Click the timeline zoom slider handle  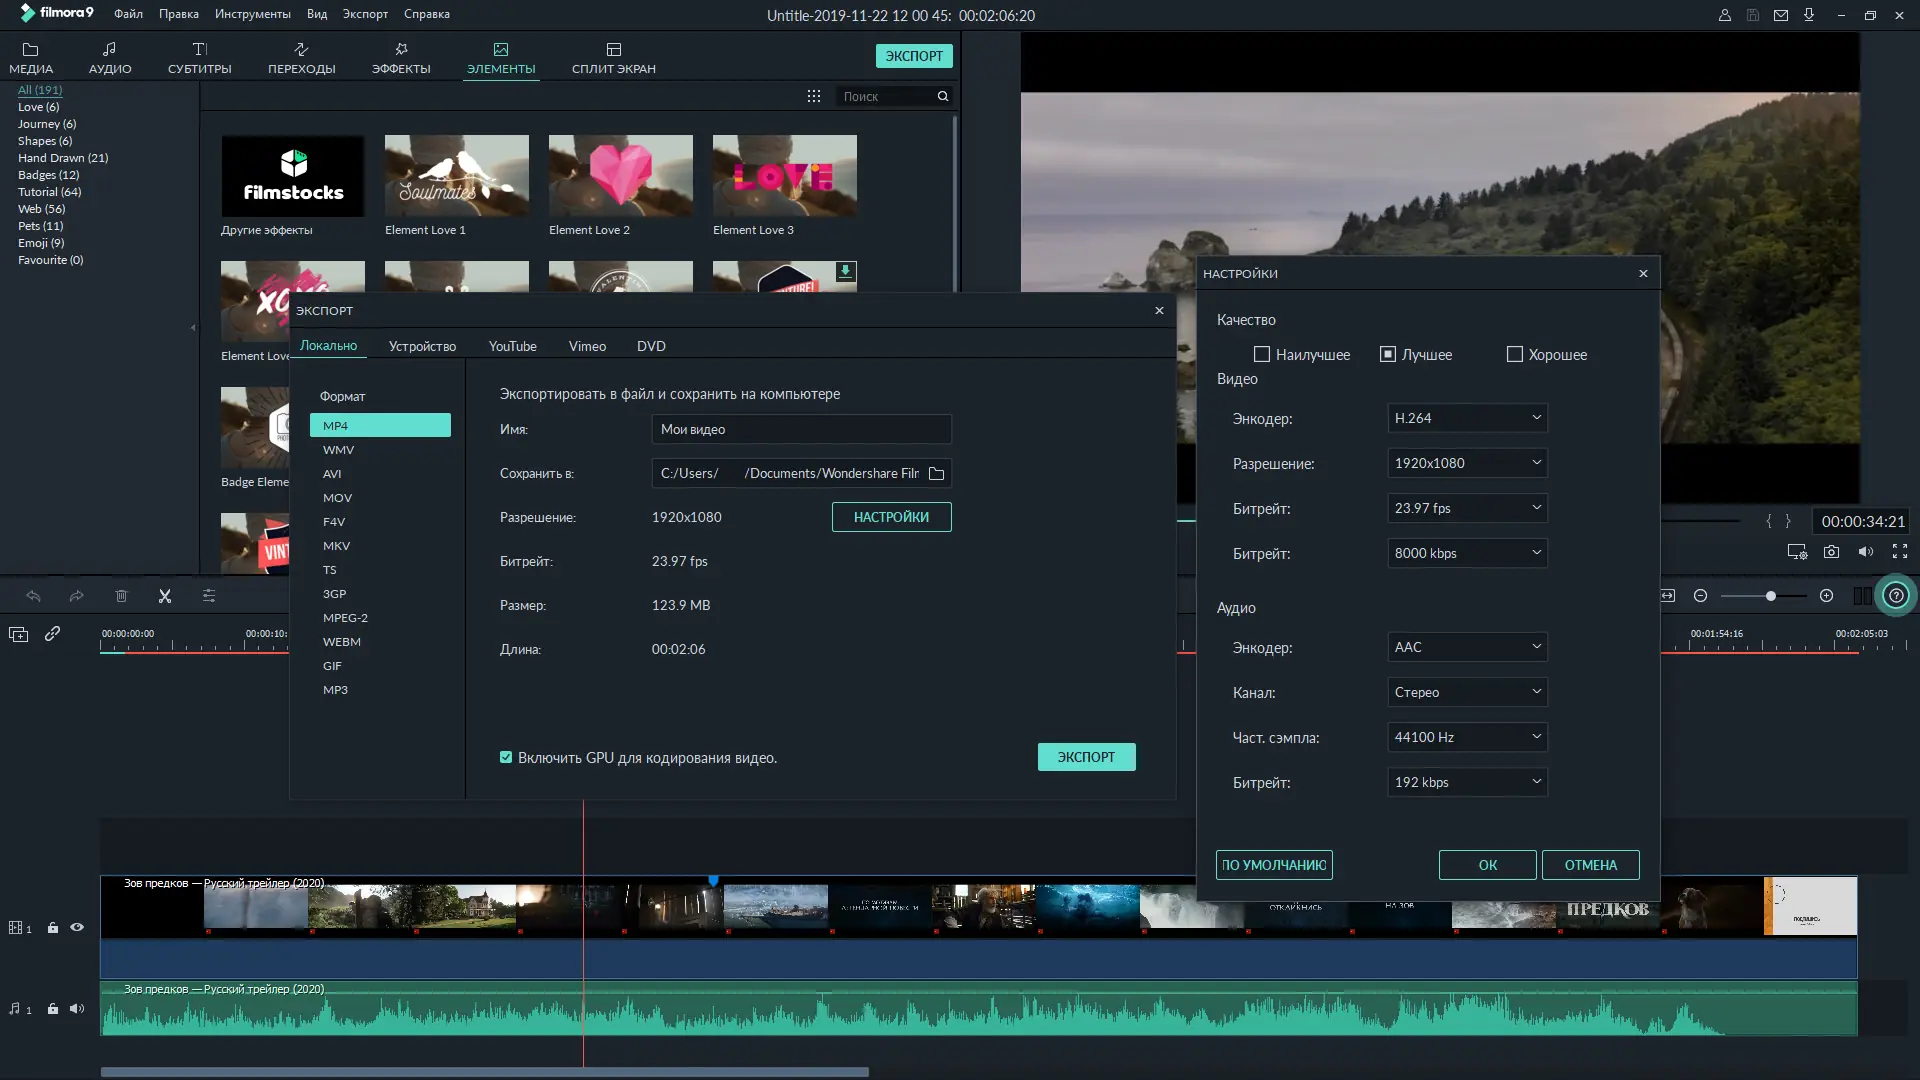1770,596
